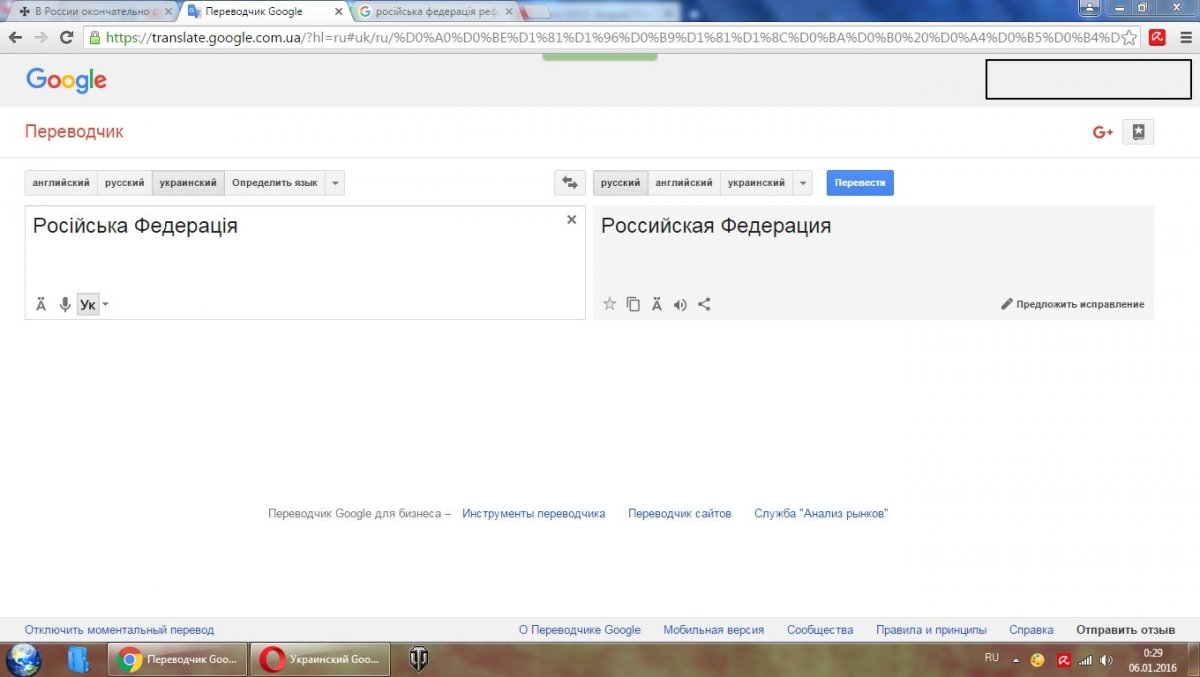Click the Google+ icon
This screenshot has height=677, width=1200.
tap(1102, 132)
